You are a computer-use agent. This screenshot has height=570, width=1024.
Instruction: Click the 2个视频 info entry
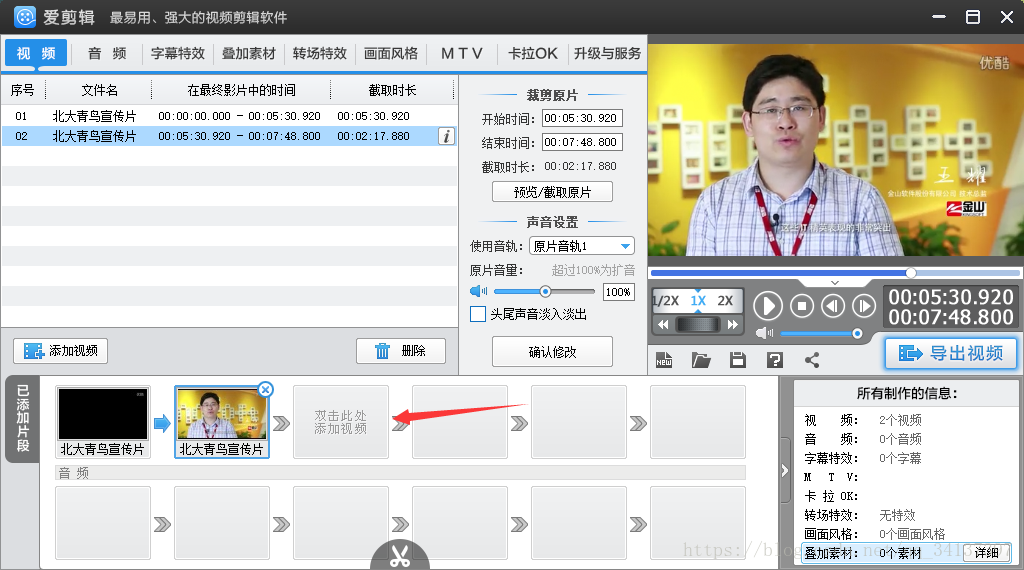(900, 420)
